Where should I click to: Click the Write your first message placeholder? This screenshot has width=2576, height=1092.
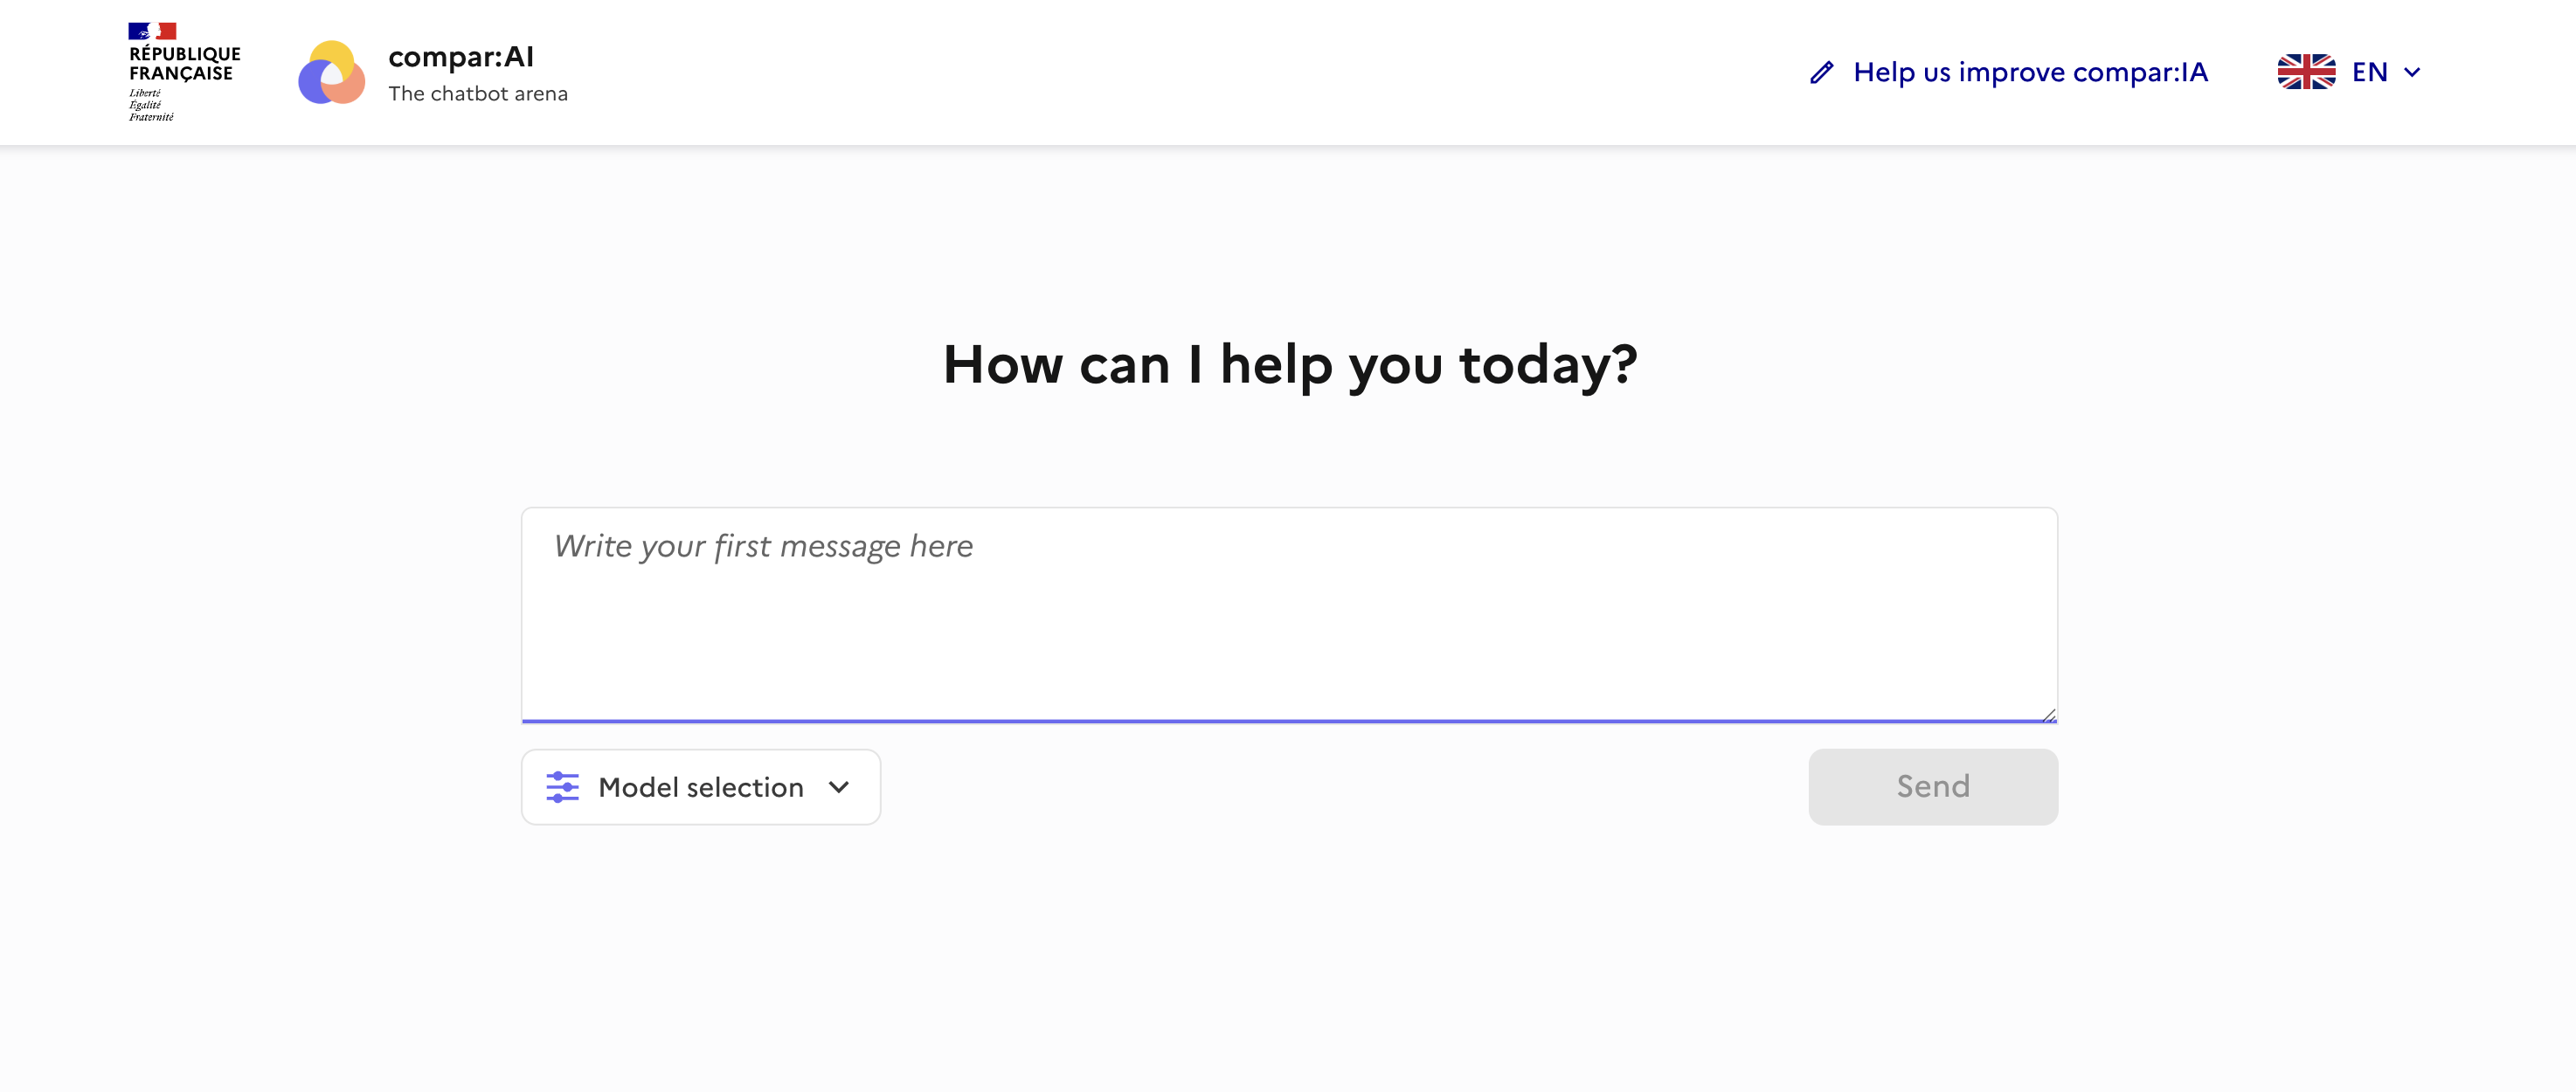pyautogui.click(x=763, y=546)
